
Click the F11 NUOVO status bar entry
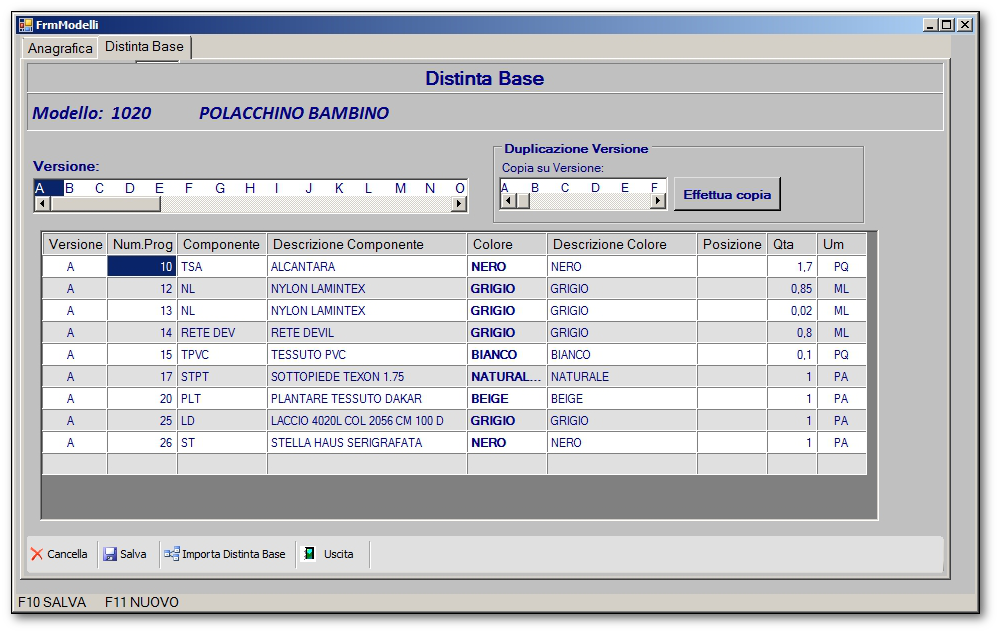click(141, 602)
